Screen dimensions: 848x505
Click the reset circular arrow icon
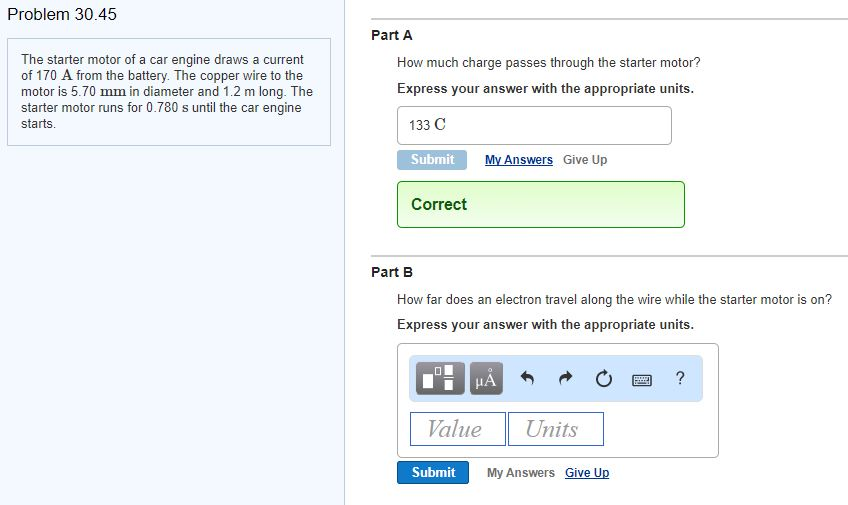click(604, 378)
